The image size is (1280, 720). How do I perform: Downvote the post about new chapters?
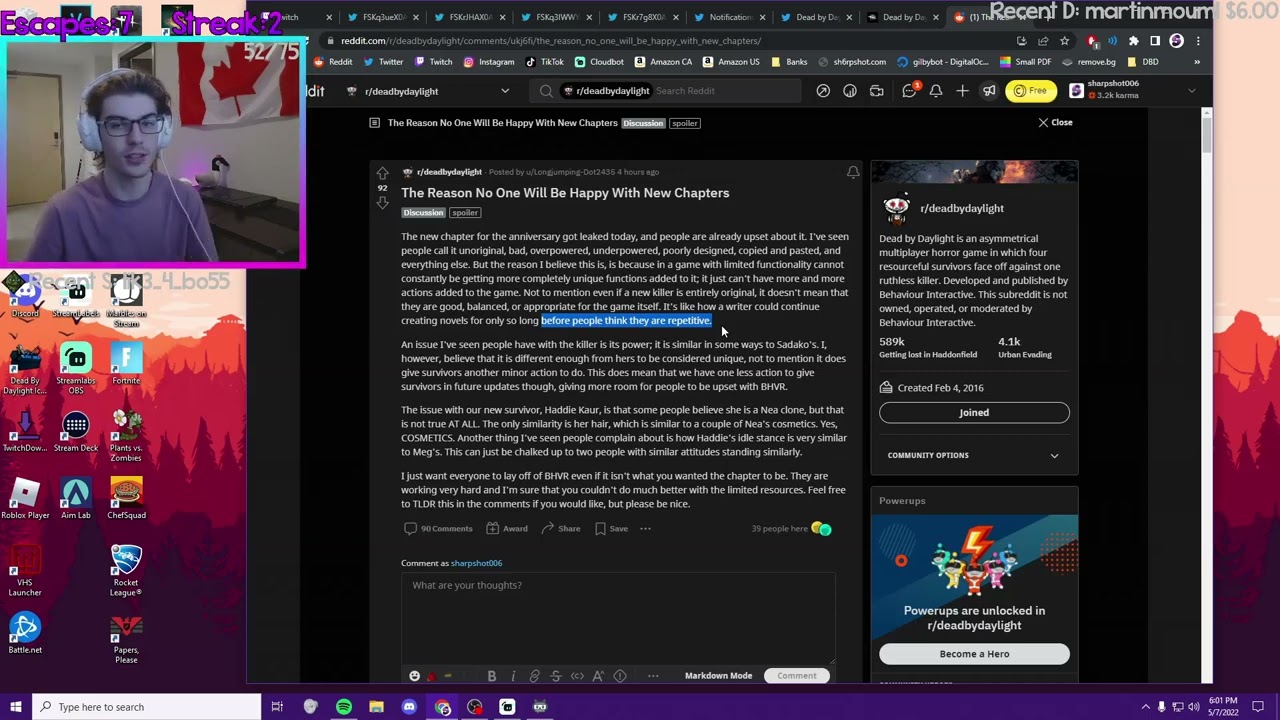pyautogui.click(x=382, y=203)
